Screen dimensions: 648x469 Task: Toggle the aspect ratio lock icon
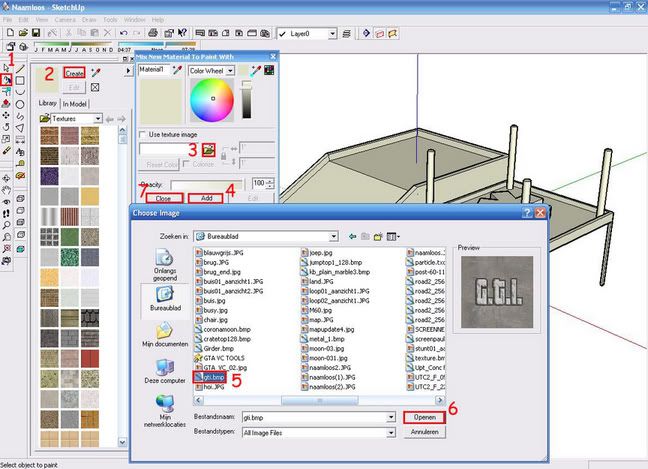point(224,156)
